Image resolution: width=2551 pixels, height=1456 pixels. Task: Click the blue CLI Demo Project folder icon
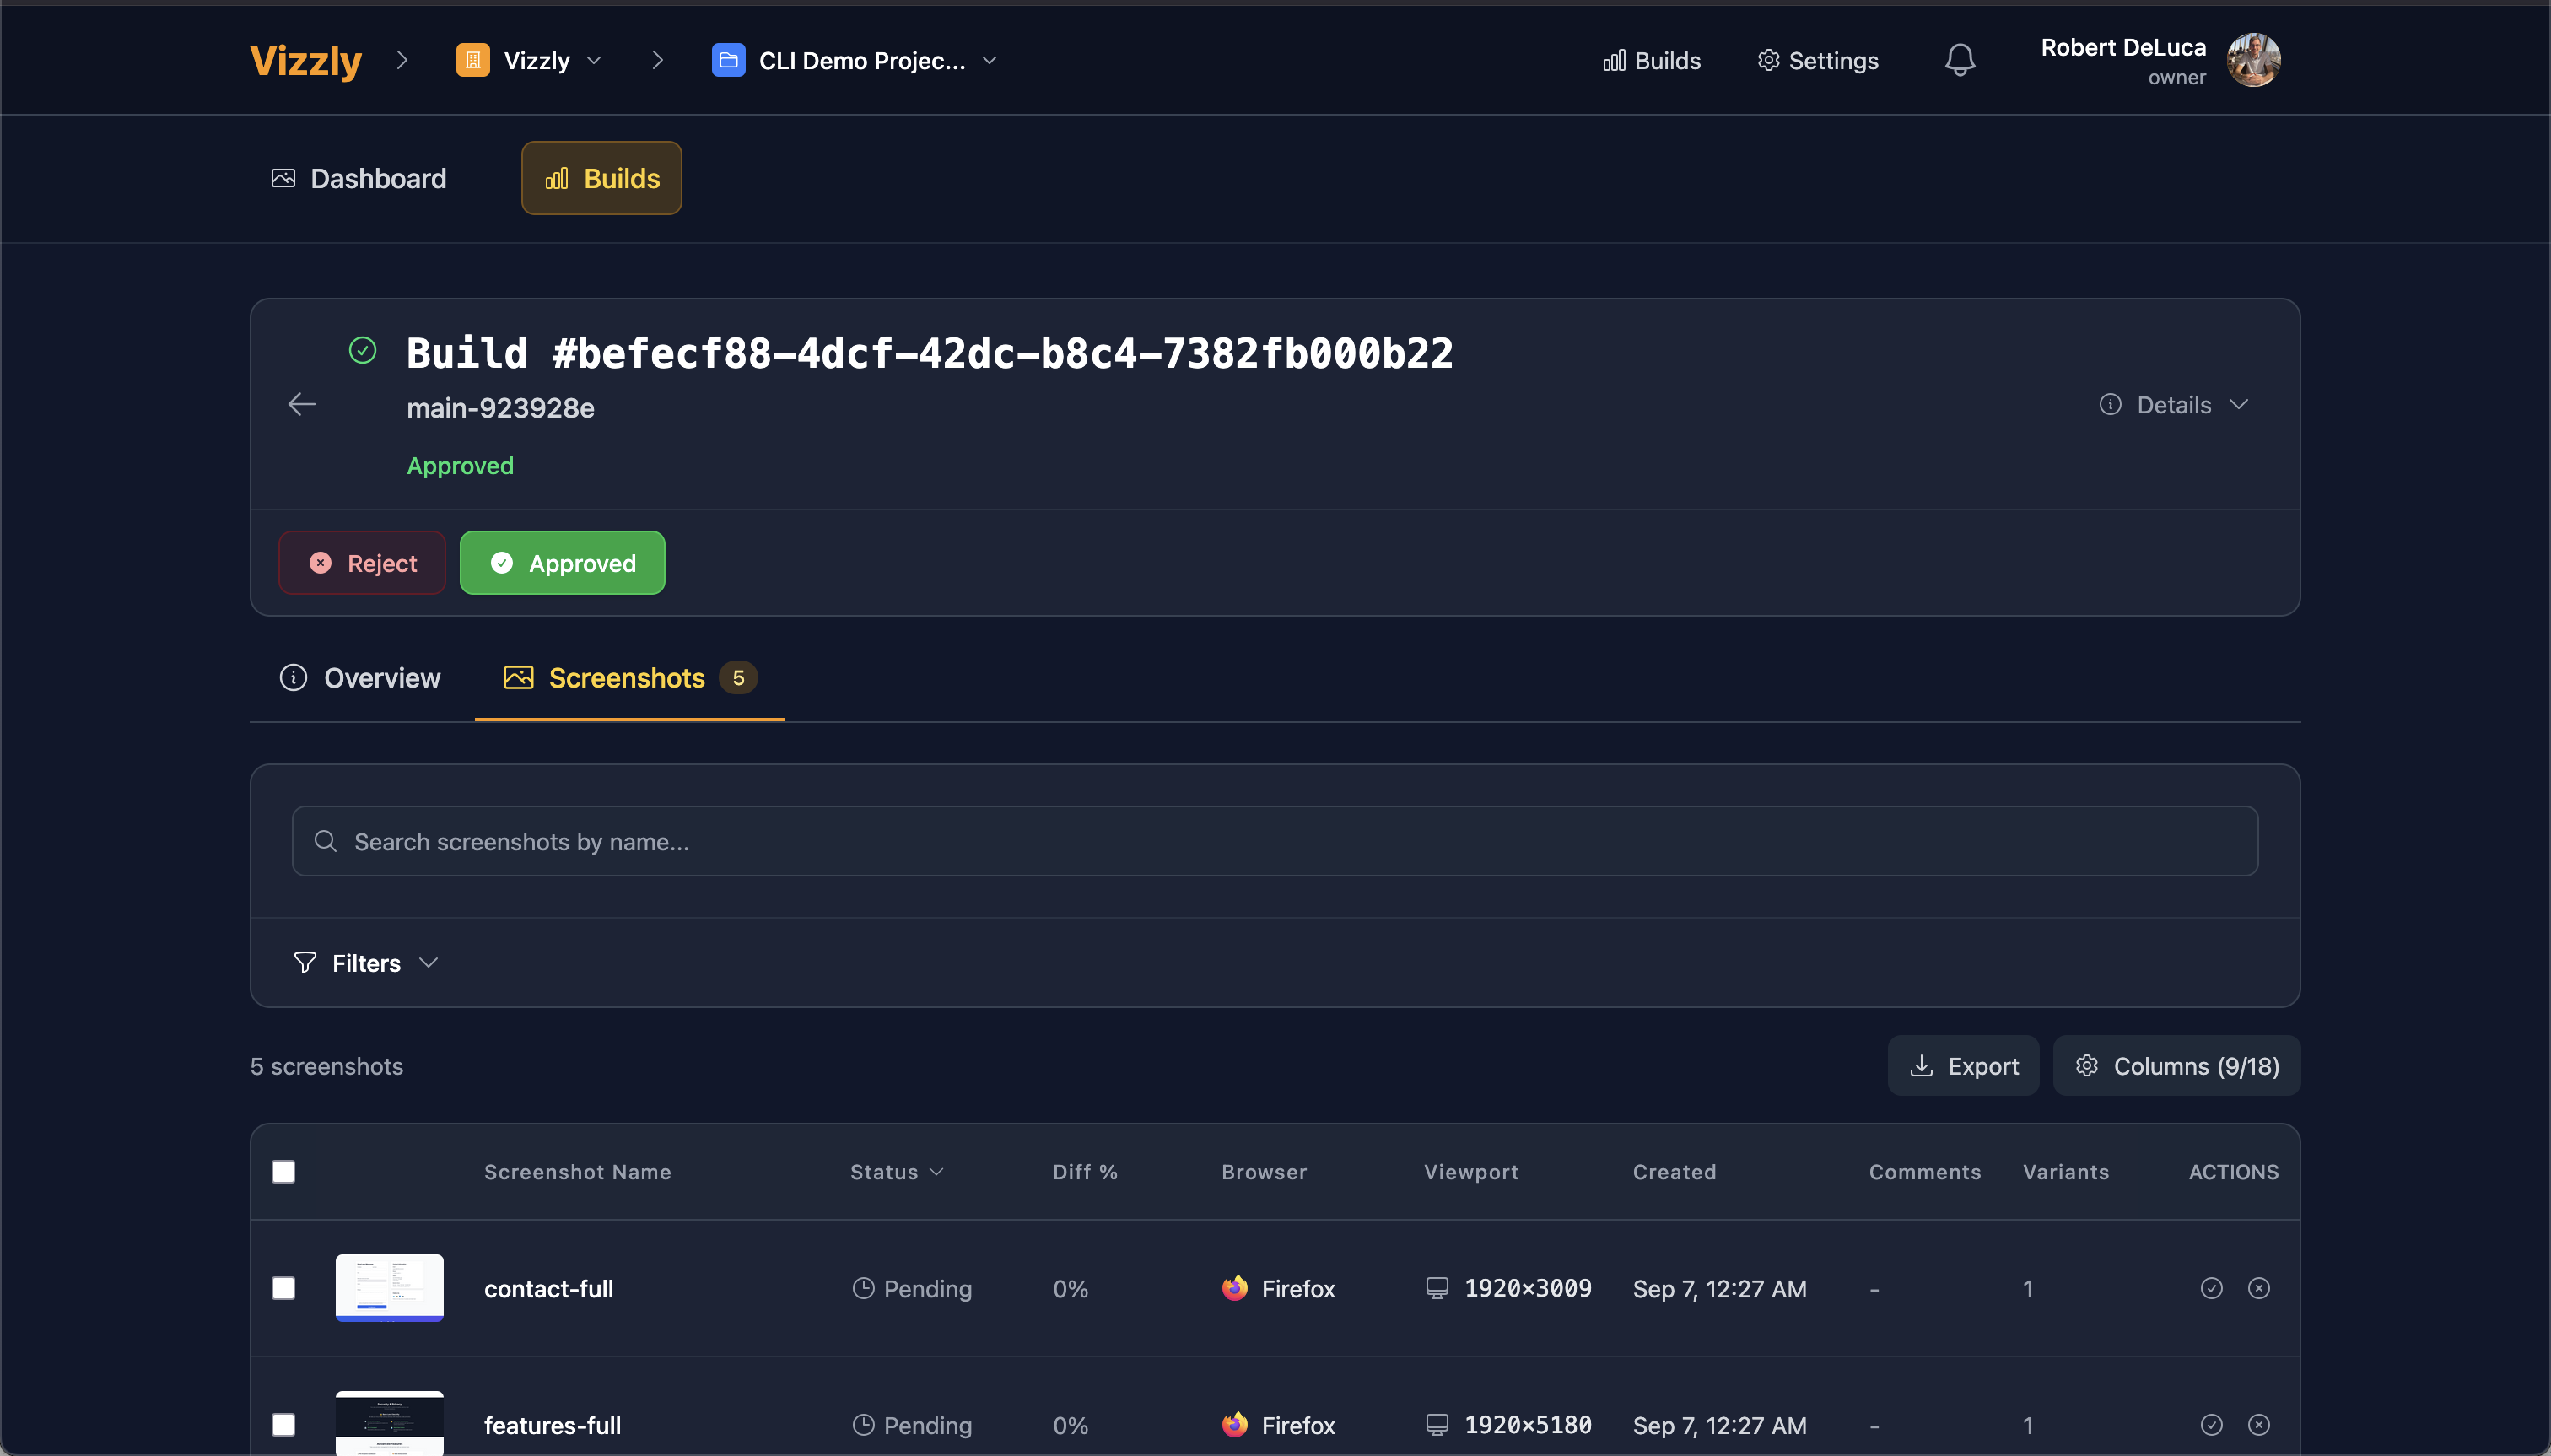tap(728, 60)
